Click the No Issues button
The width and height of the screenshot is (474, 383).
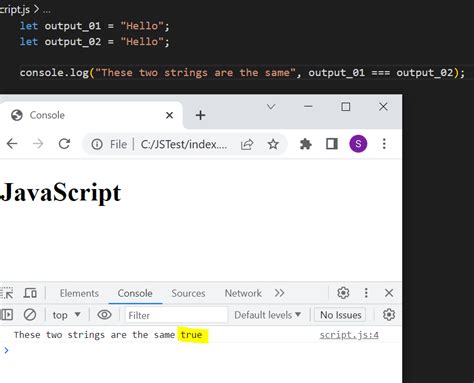tap(340, 315)
